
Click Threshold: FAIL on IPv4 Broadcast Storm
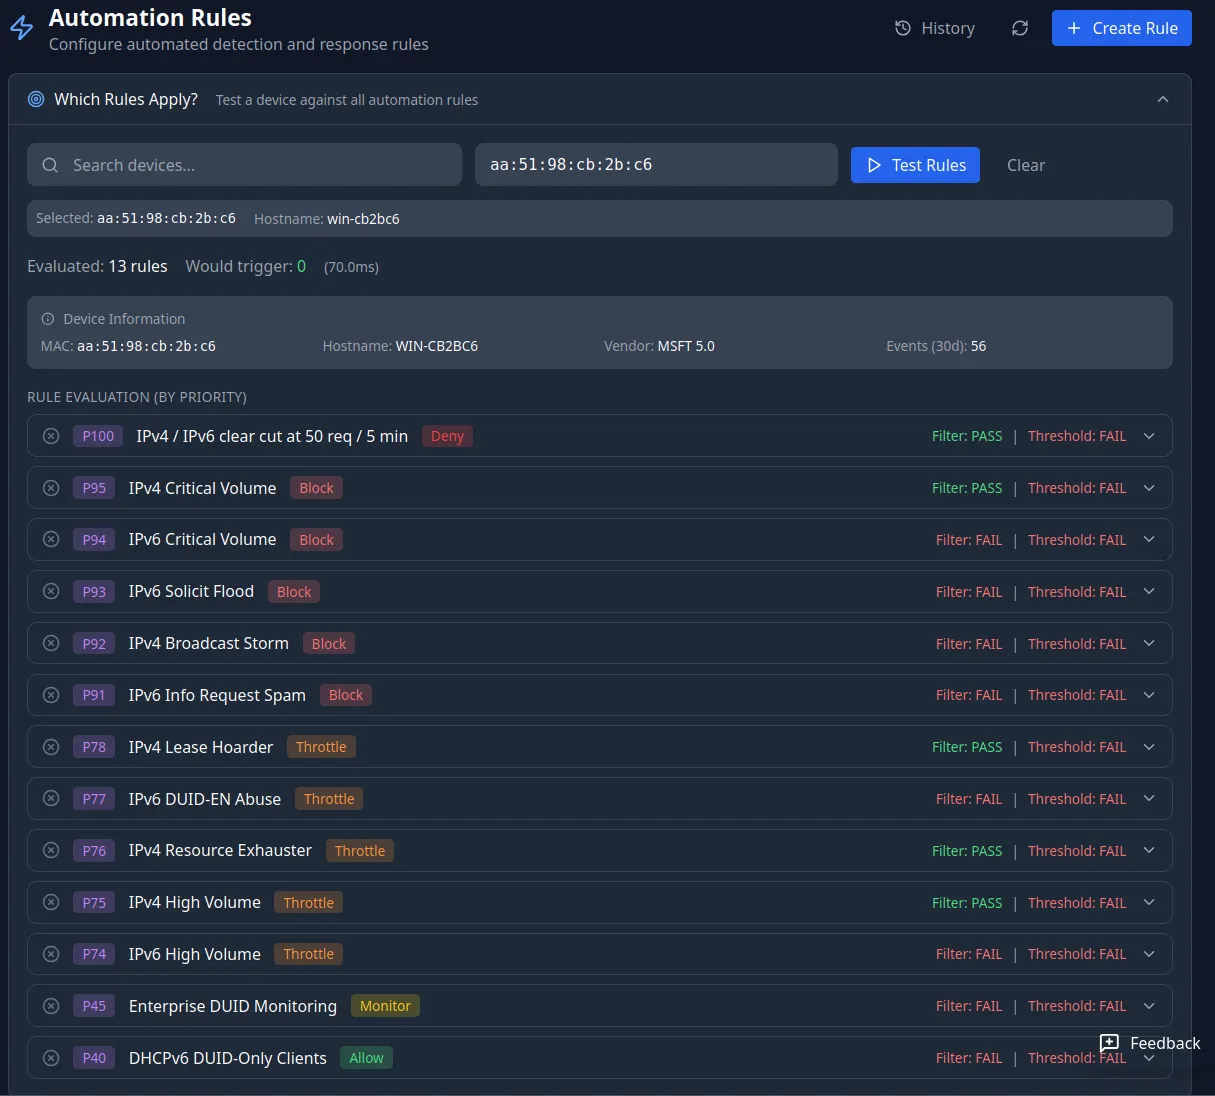point(1077,643)
